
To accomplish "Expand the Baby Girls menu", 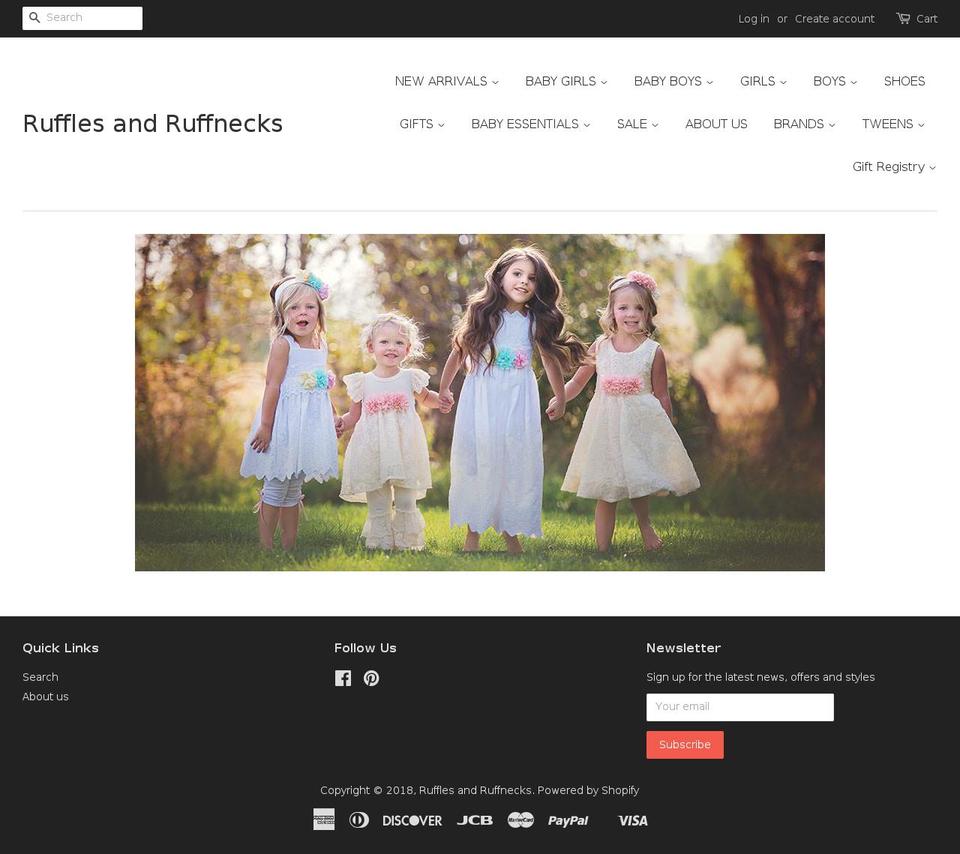I will [566, 81].
